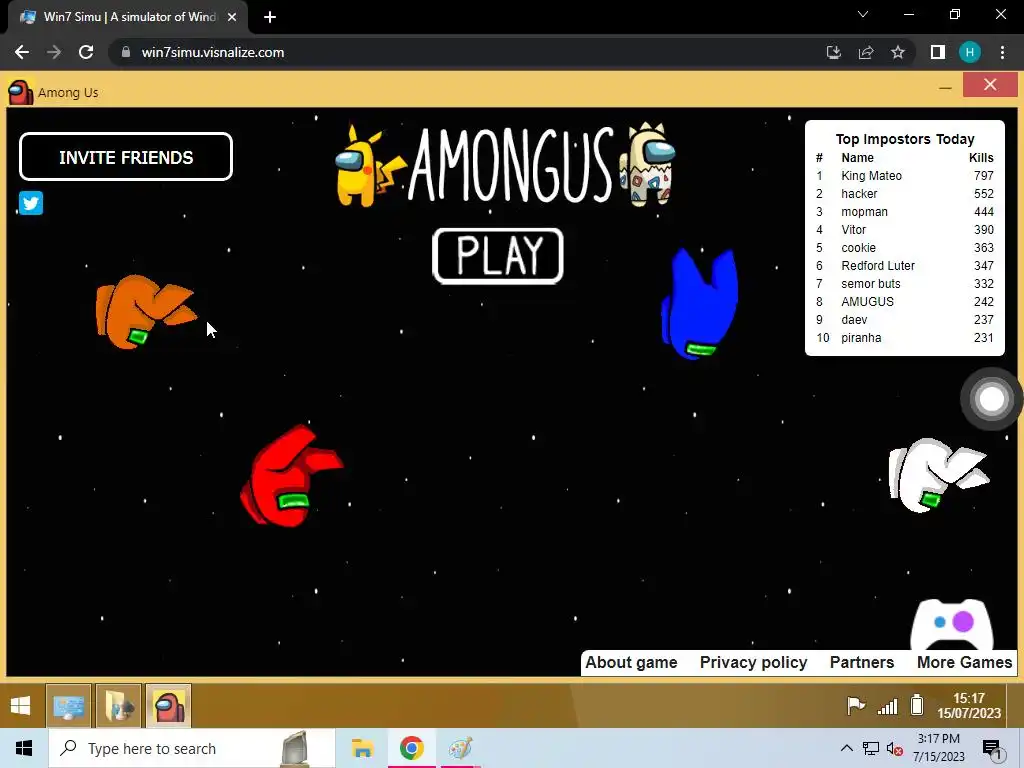The image size is (1024, 768).
Task: Open More Games link
Action: (x=965, y=662)
